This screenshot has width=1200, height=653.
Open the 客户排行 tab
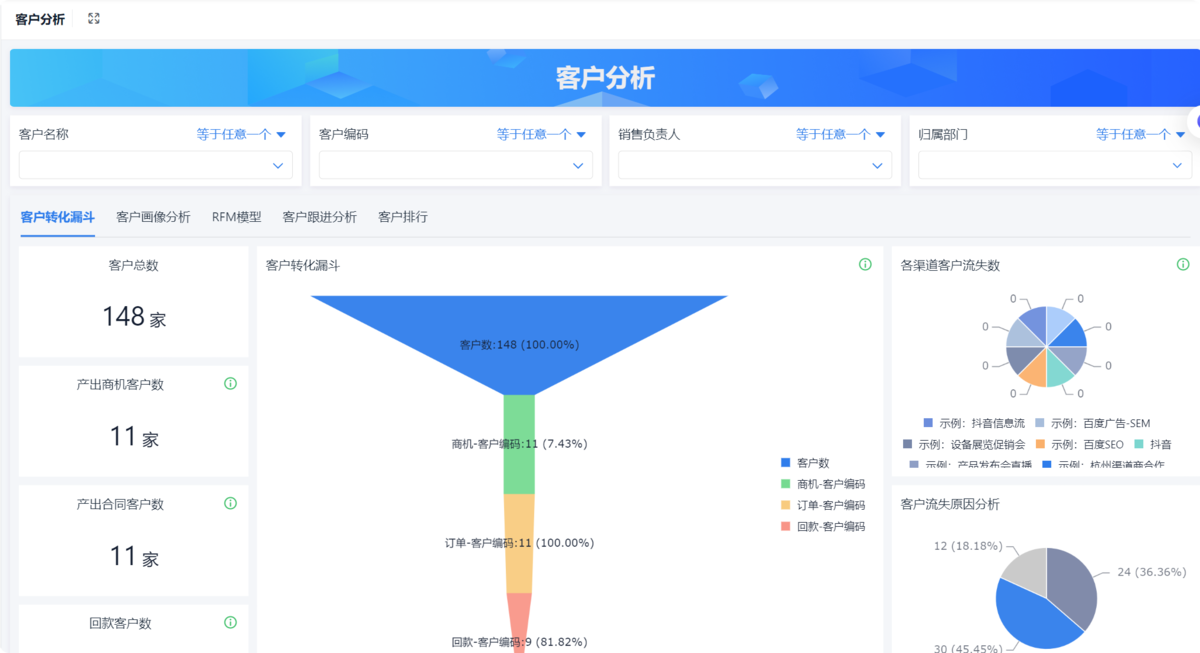402,216
